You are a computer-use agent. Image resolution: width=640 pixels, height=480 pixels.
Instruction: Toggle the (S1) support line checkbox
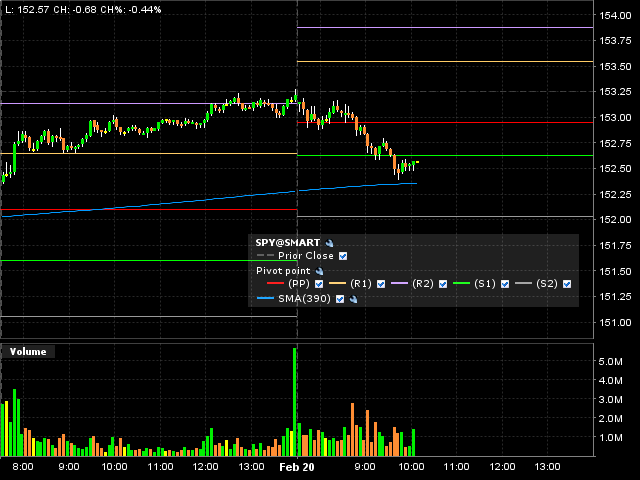tap(505, 284)
